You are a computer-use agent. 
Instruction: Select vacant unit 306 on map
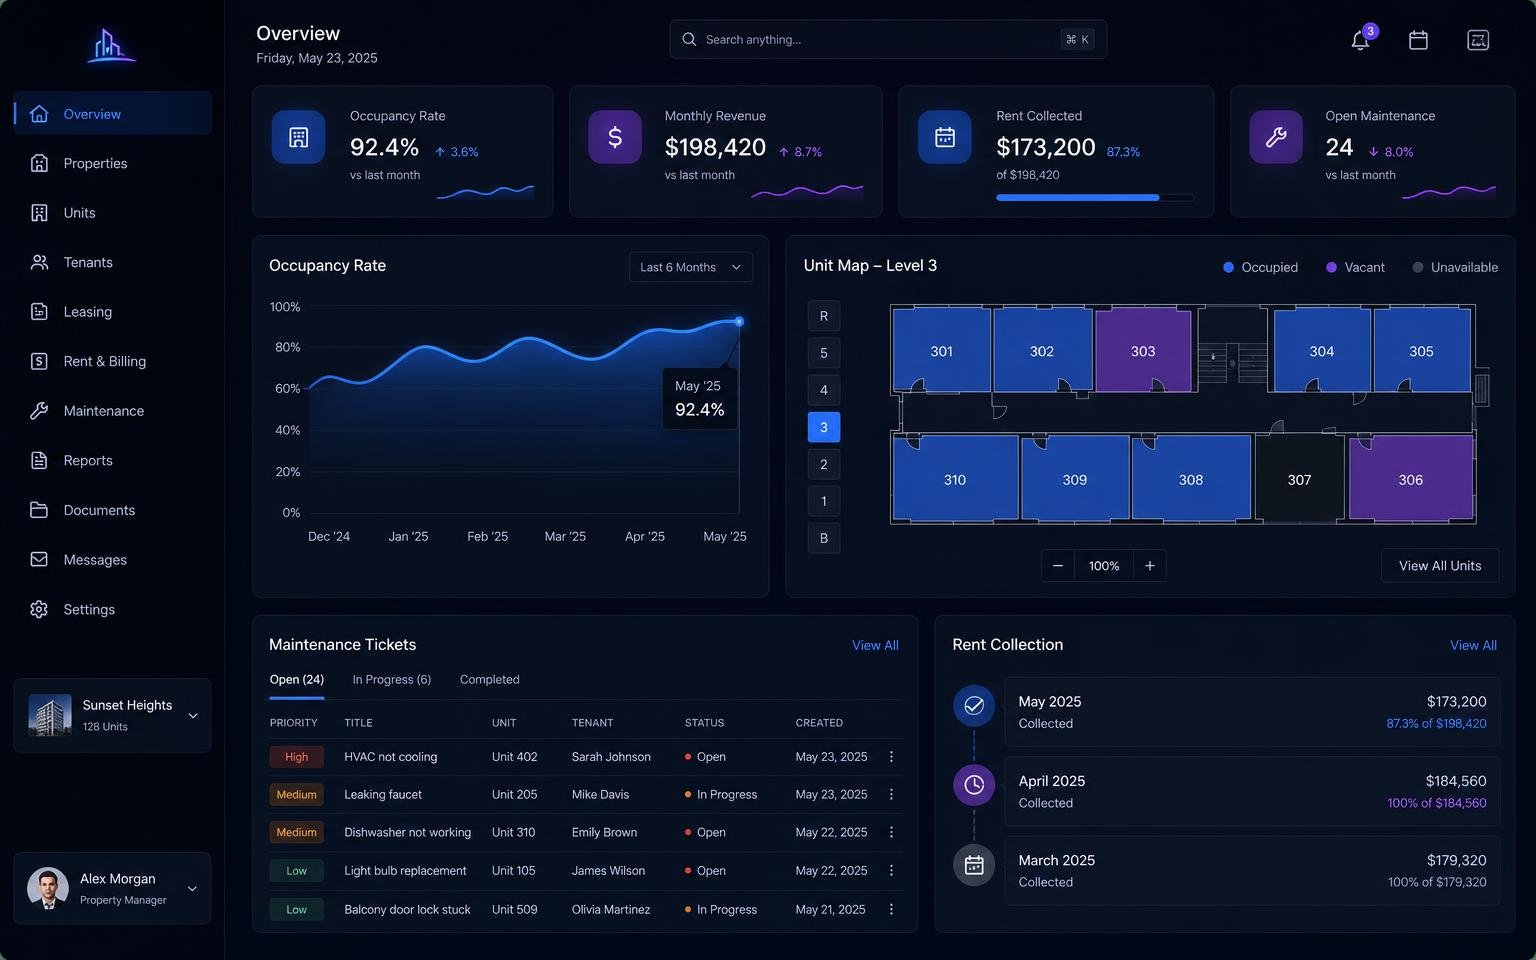point(1411,478)
